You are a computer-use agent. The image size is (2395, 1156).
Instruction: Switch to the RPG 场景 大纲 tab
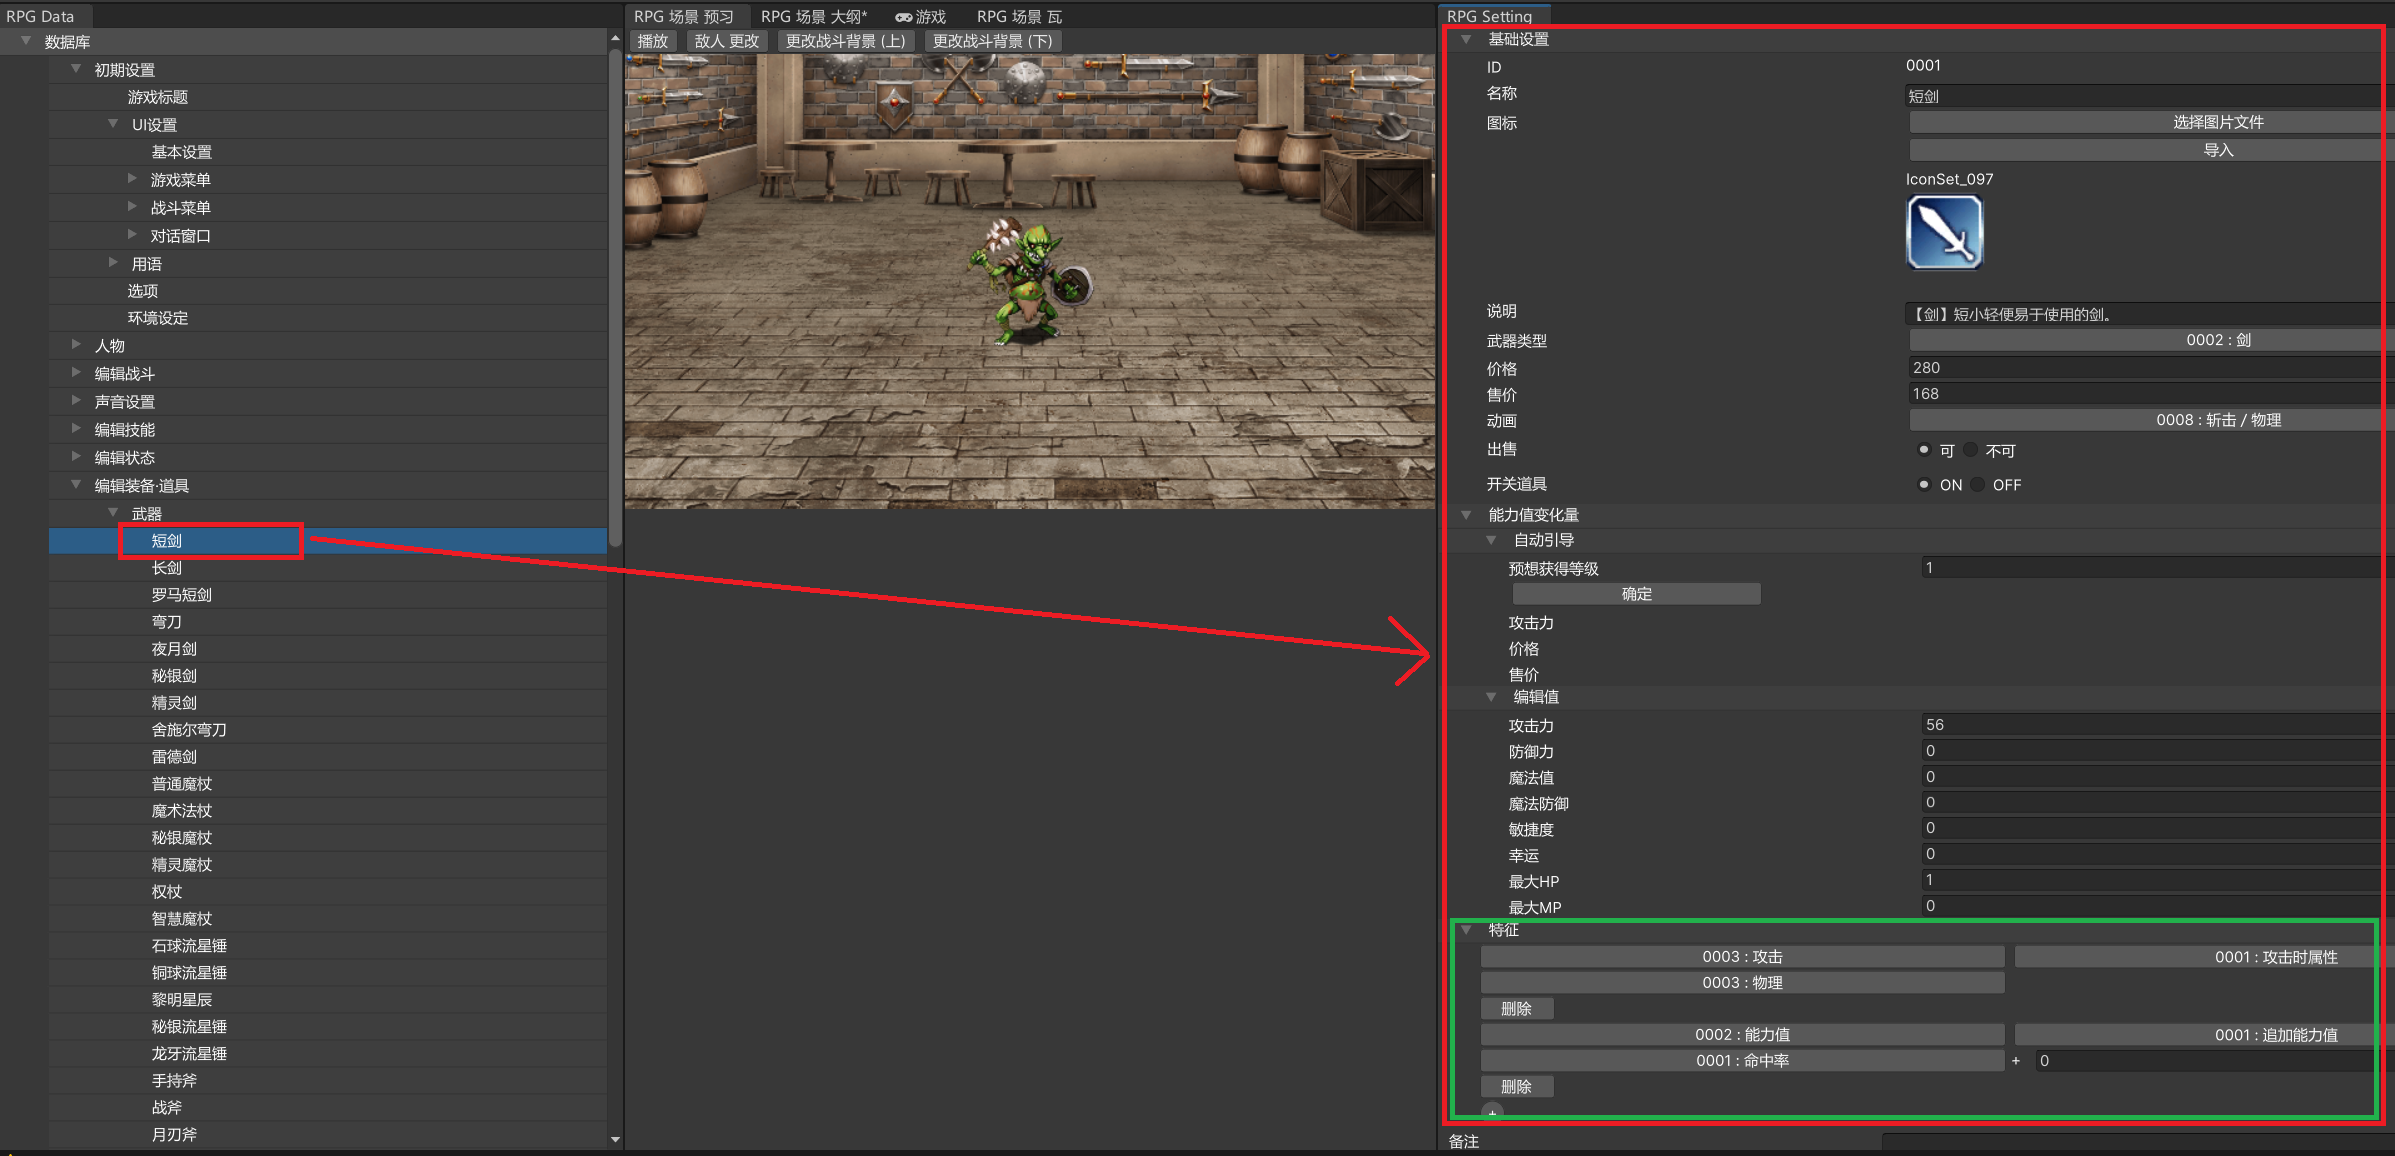pyautogui.click(x=813, y=16)
